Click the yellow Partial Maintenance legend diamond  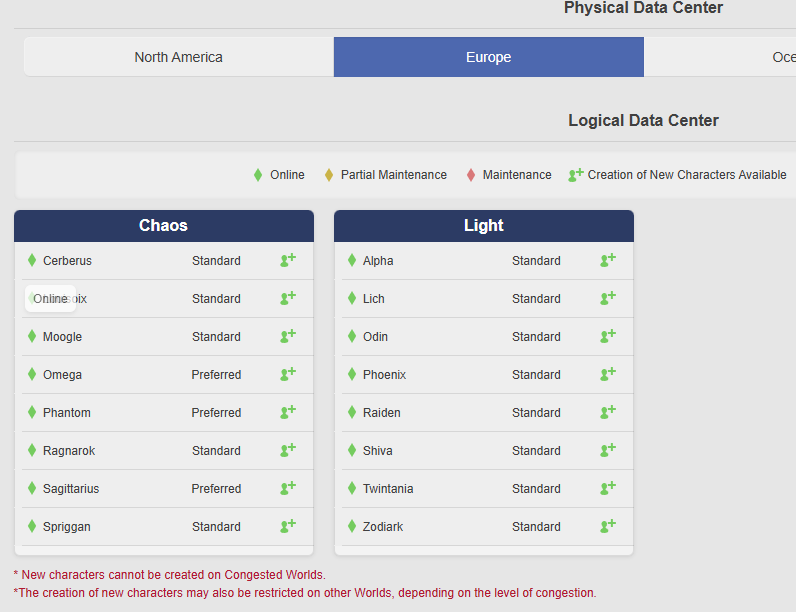(x=329, y=175)
